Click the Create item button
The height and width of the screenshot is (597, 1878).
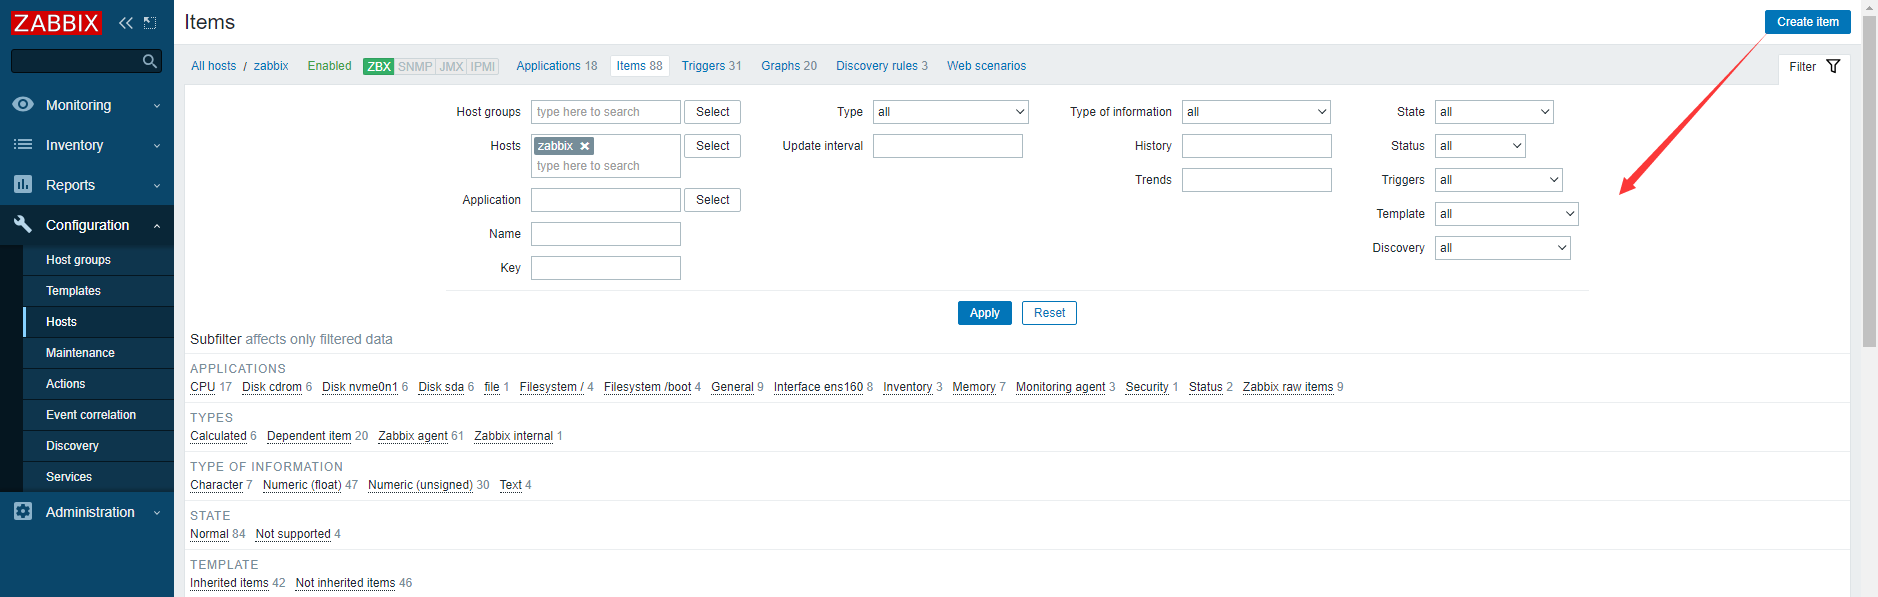[1807, 22]
